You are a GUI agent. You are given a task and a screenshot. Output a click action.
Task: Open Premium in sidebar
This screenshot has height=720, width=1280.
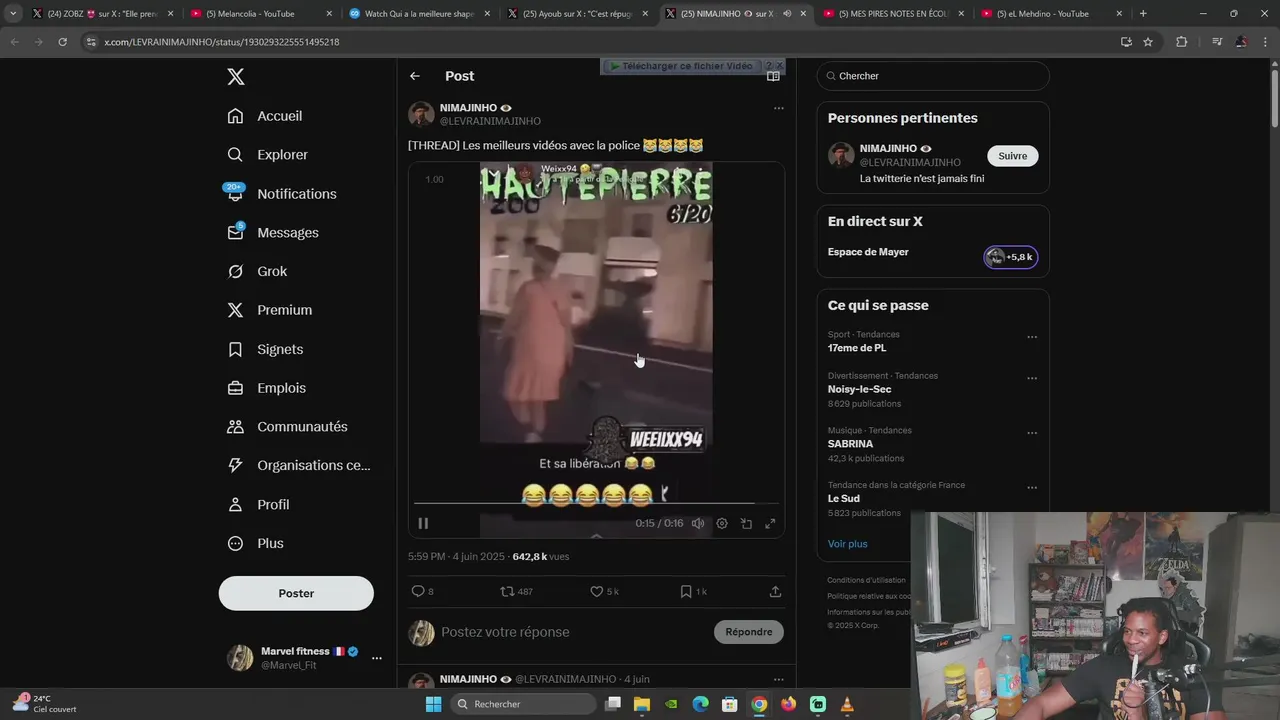pyautogui.click(x=270, y=310)
